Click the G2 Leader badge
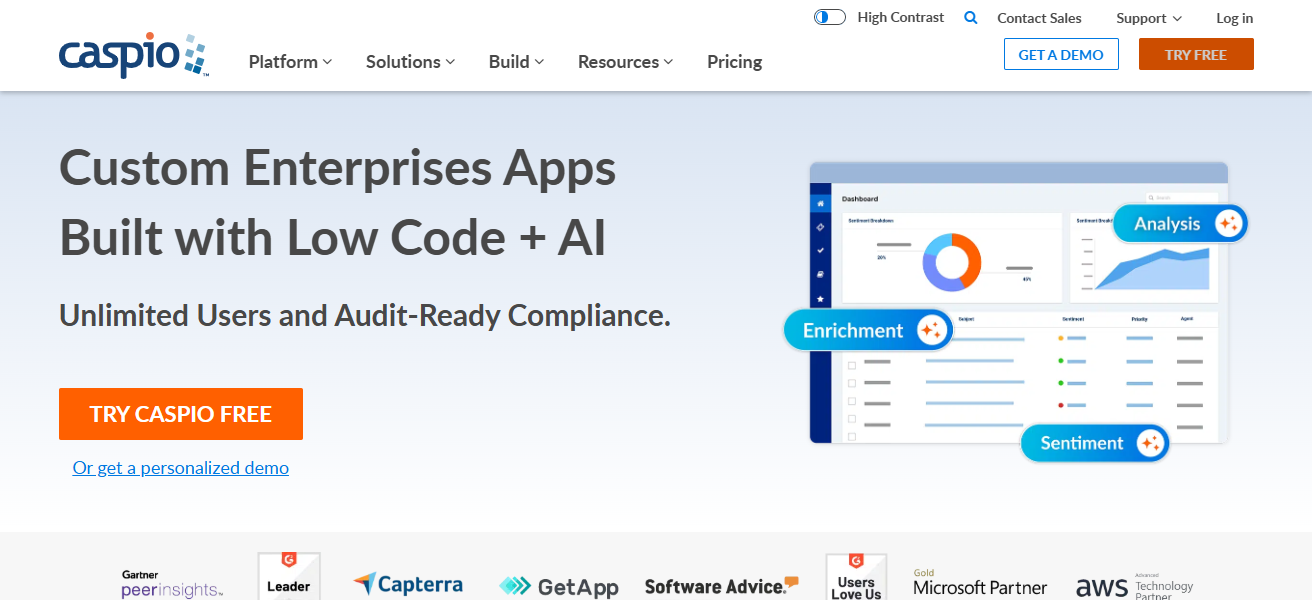1312x600 pixels. [289, 578]
